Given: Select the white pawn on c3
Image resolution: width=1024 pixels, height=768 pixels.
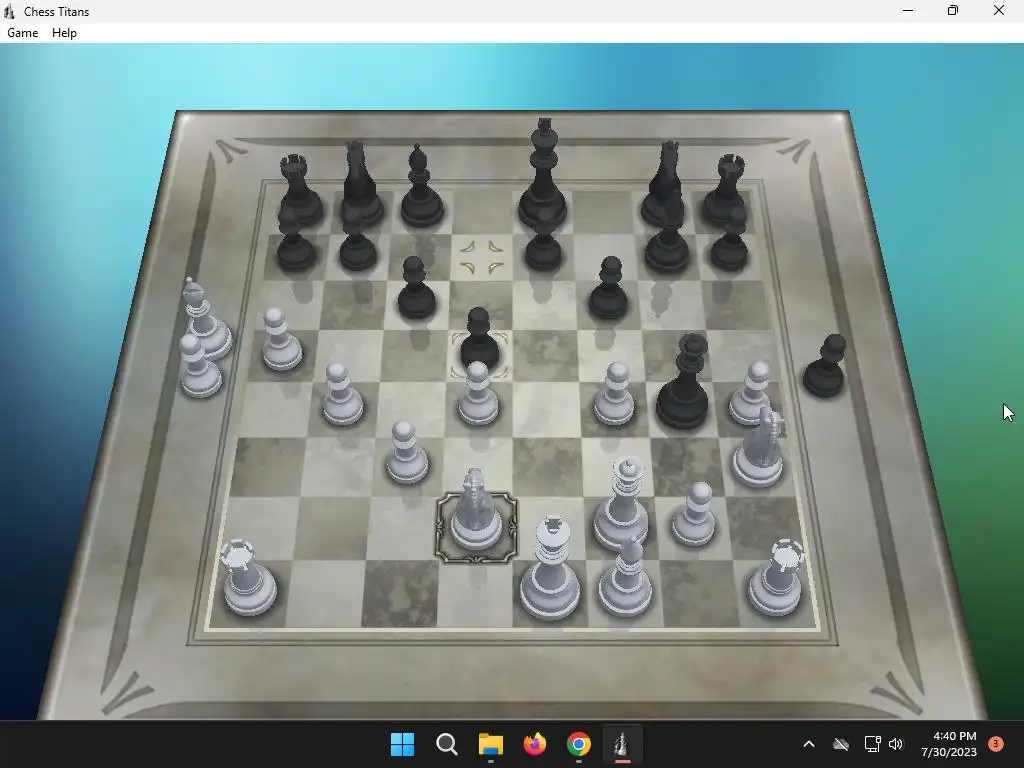Looking at the screenshot, I should 406,453.
